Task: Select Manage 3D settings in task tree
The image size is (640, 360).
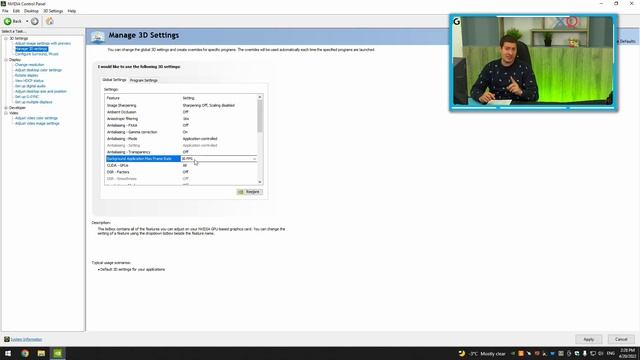Action: [31, 49]
